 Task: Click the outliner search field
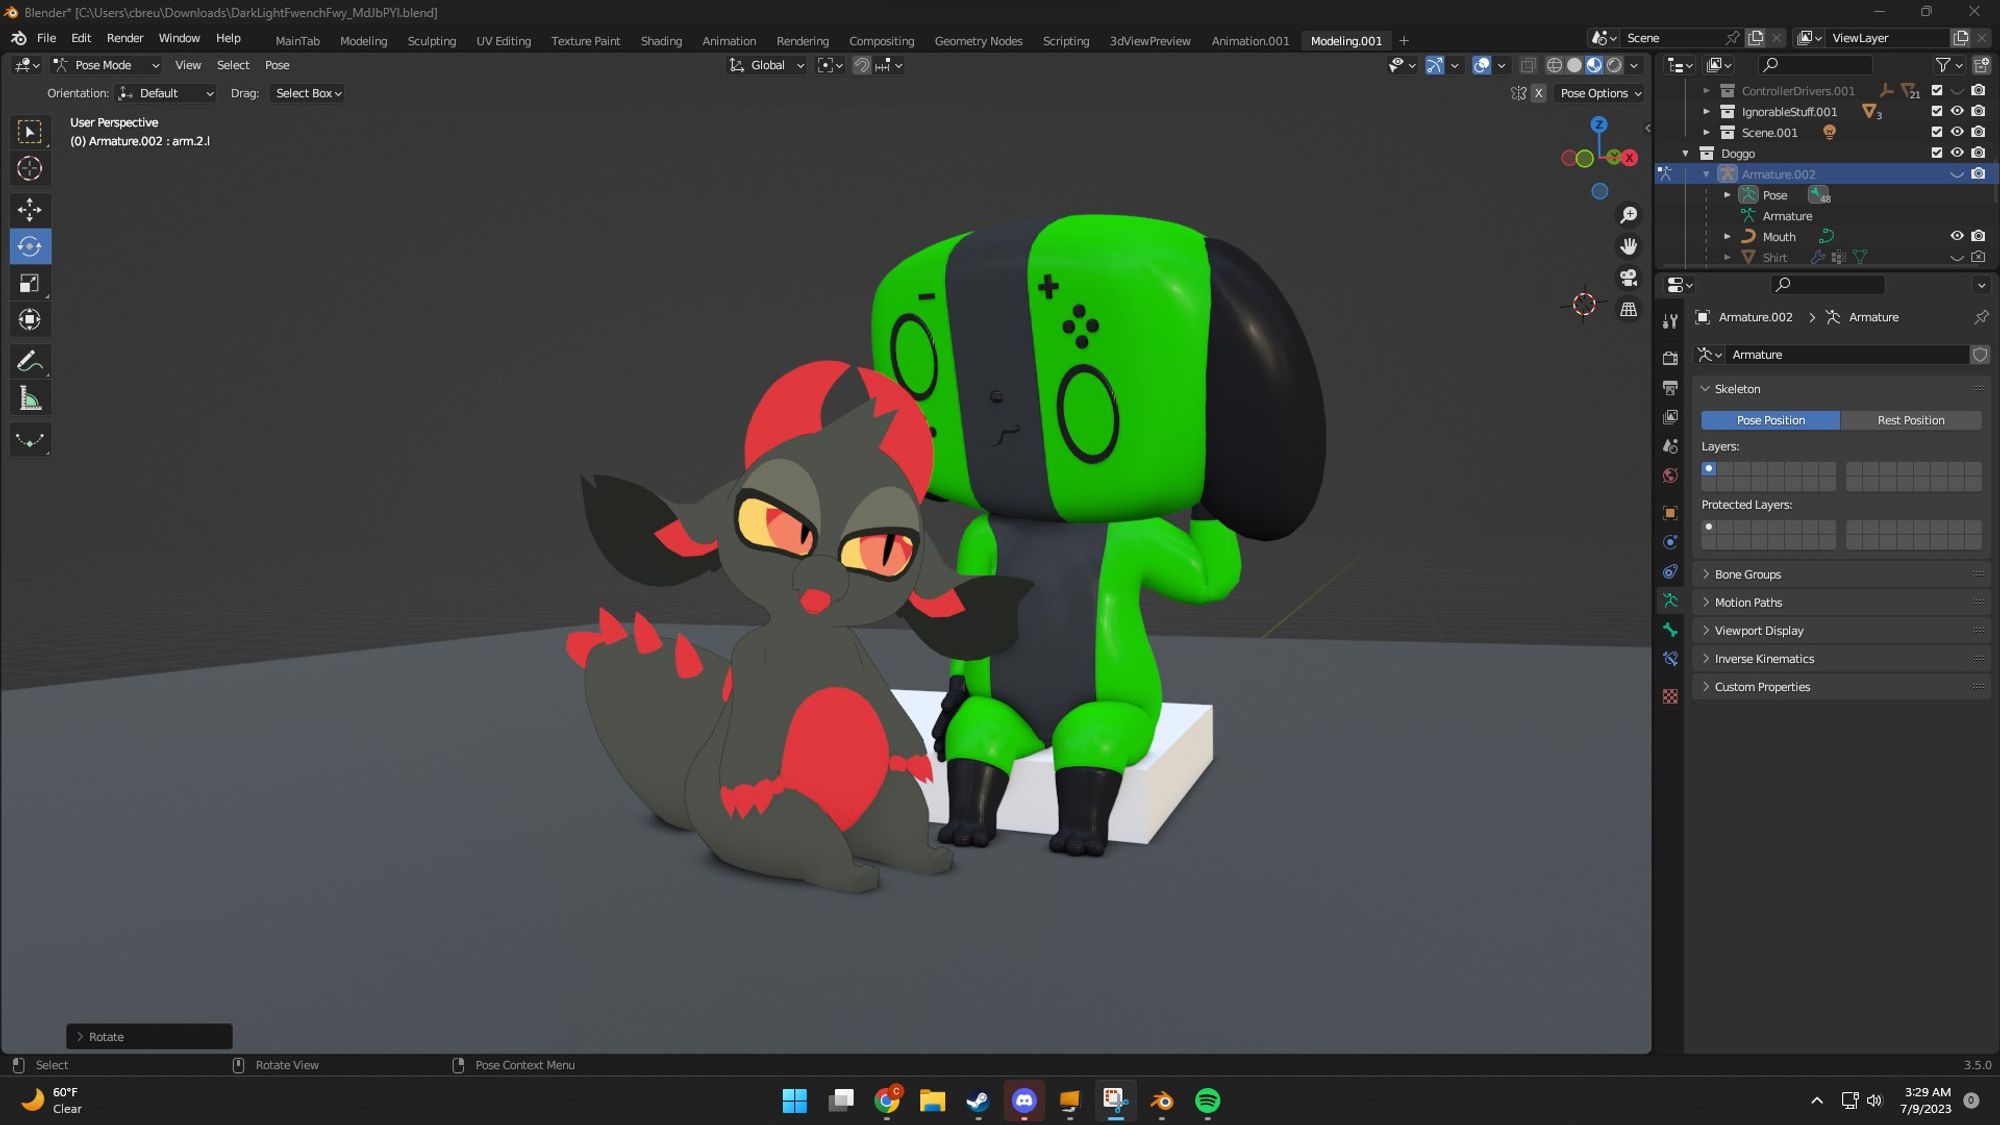(x=1817, y=65)
